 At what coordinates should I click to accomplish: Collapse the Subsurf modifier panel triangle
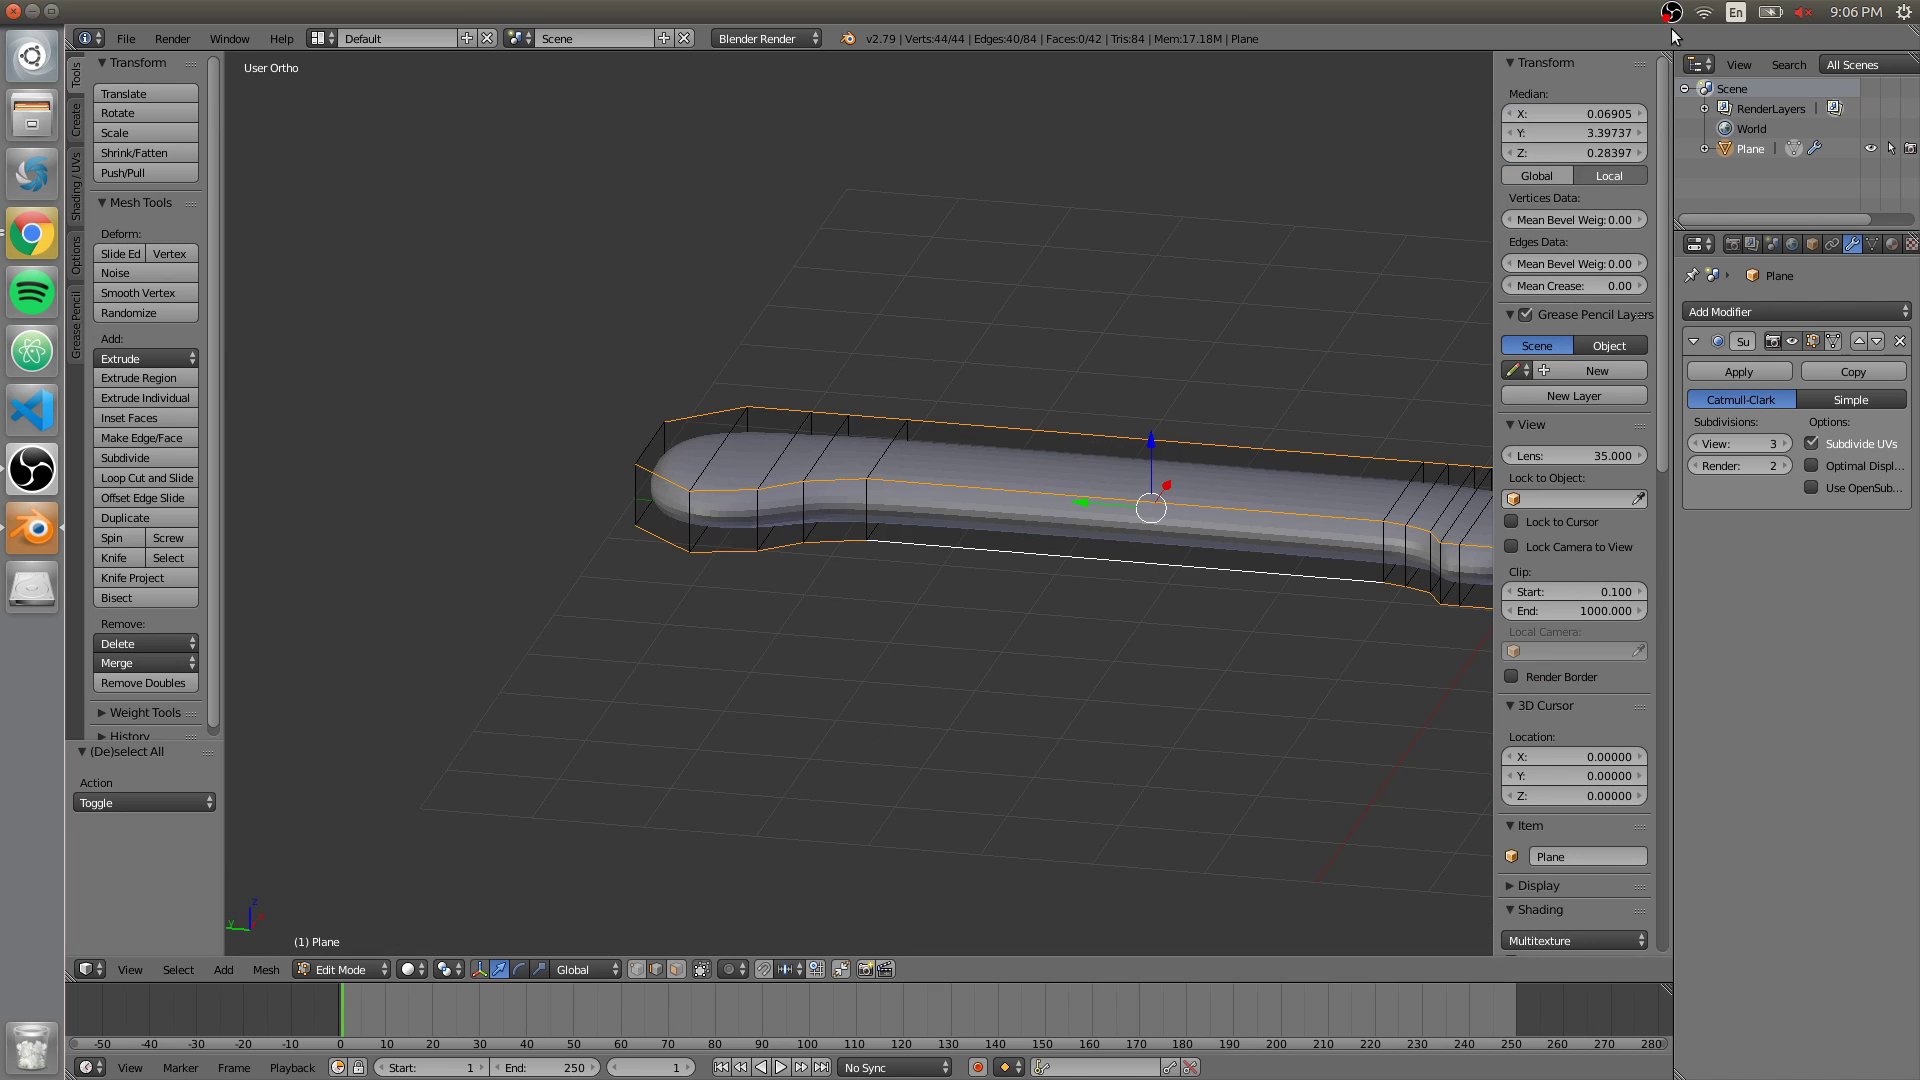pos(1693,341)
